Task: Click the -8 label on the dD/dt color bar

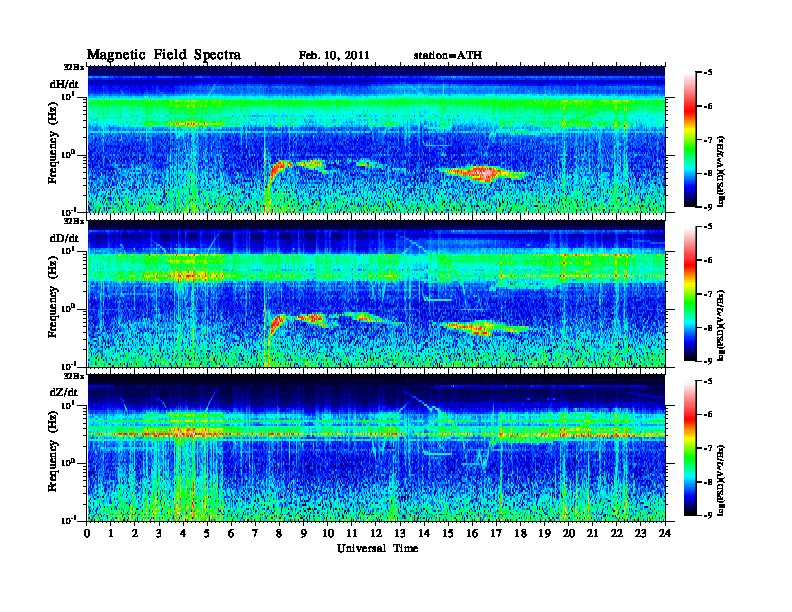Action: [708, 328]
